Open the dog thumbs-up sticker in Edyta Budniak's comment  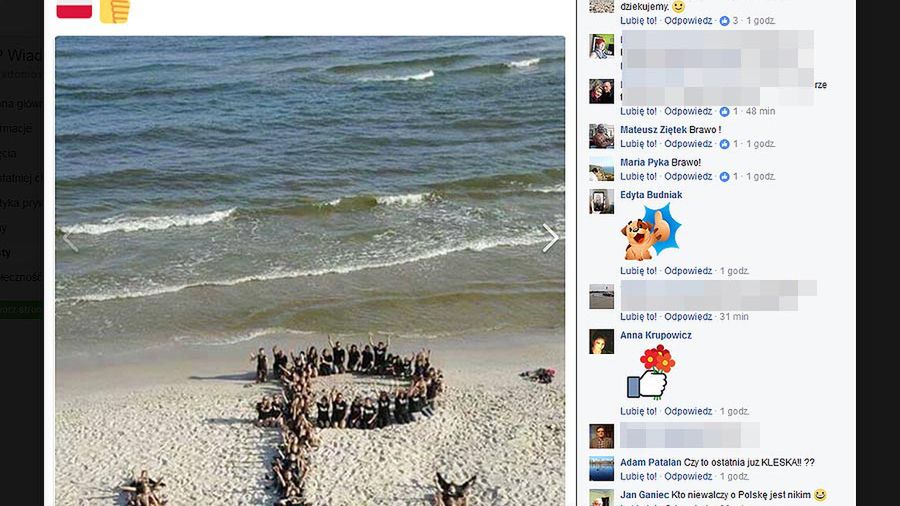pyautogui.click(x=651, y=232)
